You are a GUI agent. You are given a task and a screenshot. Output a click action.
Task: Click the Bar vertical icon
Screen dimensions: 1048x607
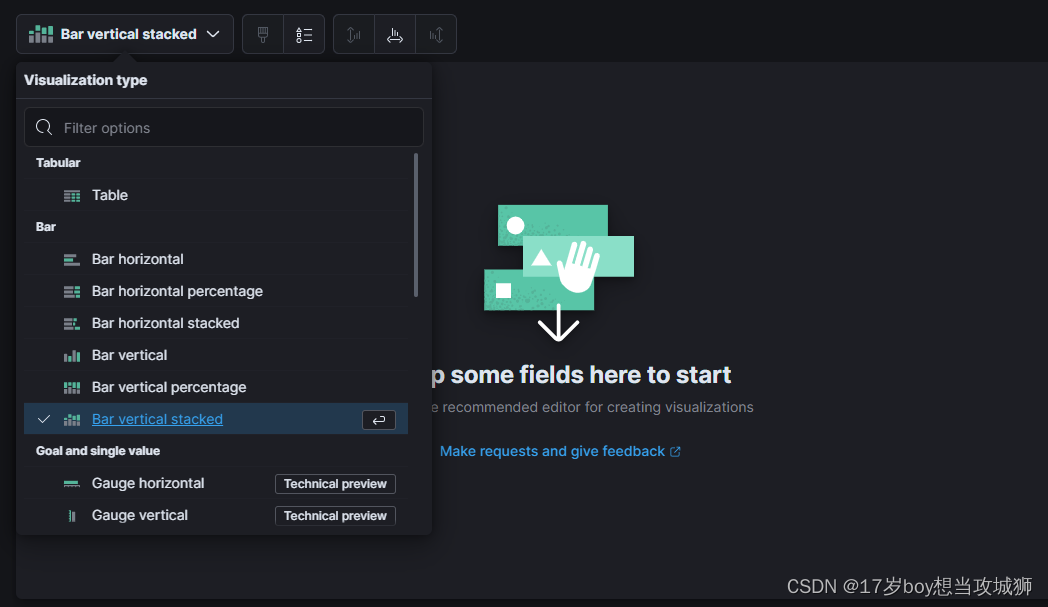(x=72, y=356)
